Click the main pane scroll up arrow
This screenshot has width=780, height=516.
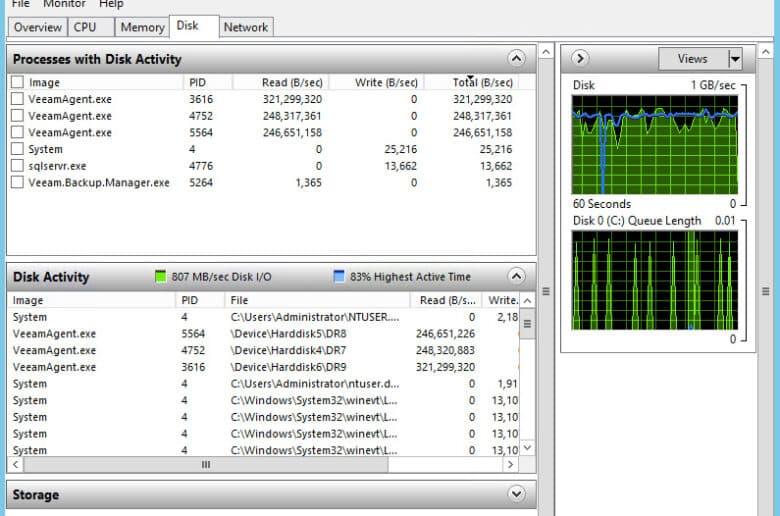coord(546,52)
